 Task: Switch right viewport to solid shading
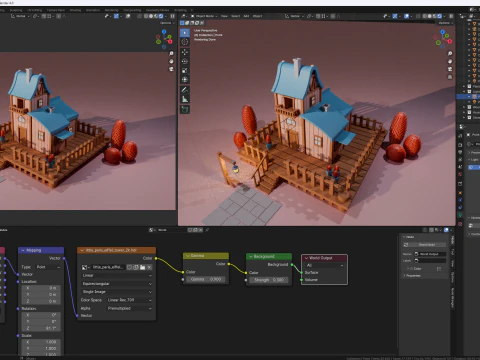[x=429, y=16]
